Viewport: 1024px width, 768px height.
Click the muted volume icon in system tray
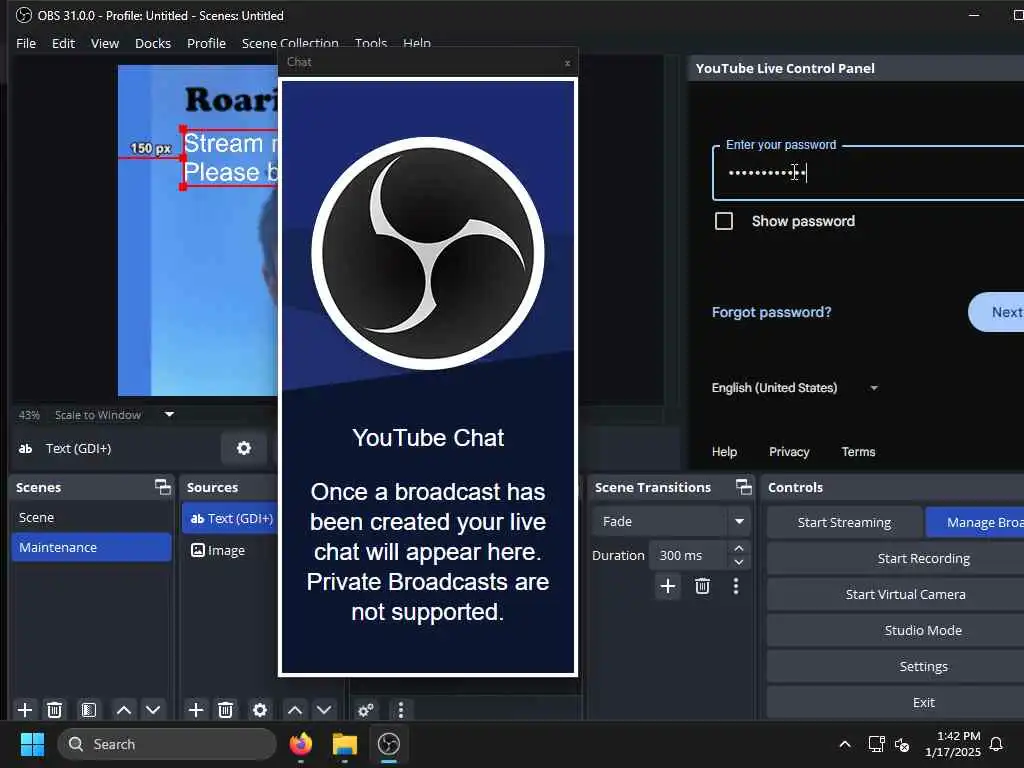pos(902,744)
